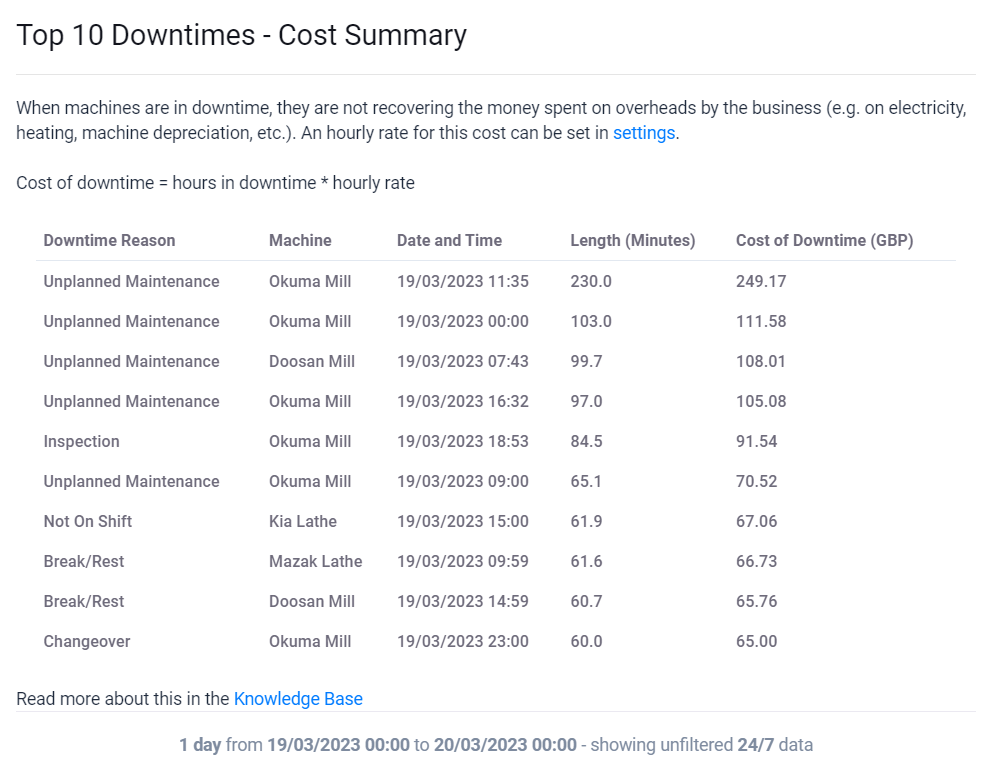Select the 105.08 cost cell
Screen dimensions: 992x773
[761, 401]
